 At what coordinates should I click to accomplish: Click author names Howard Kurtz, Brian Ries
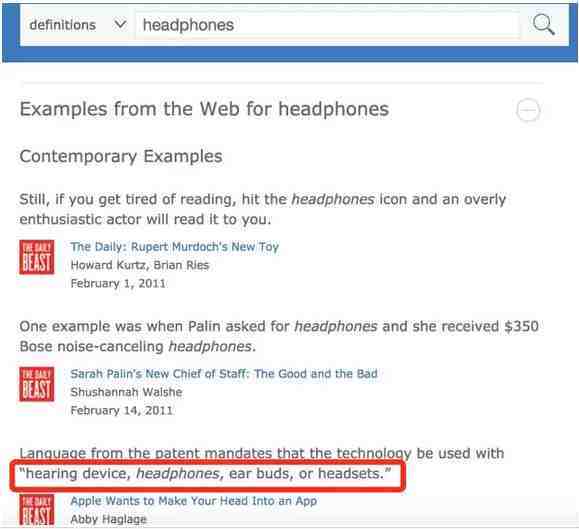(140, 265)
